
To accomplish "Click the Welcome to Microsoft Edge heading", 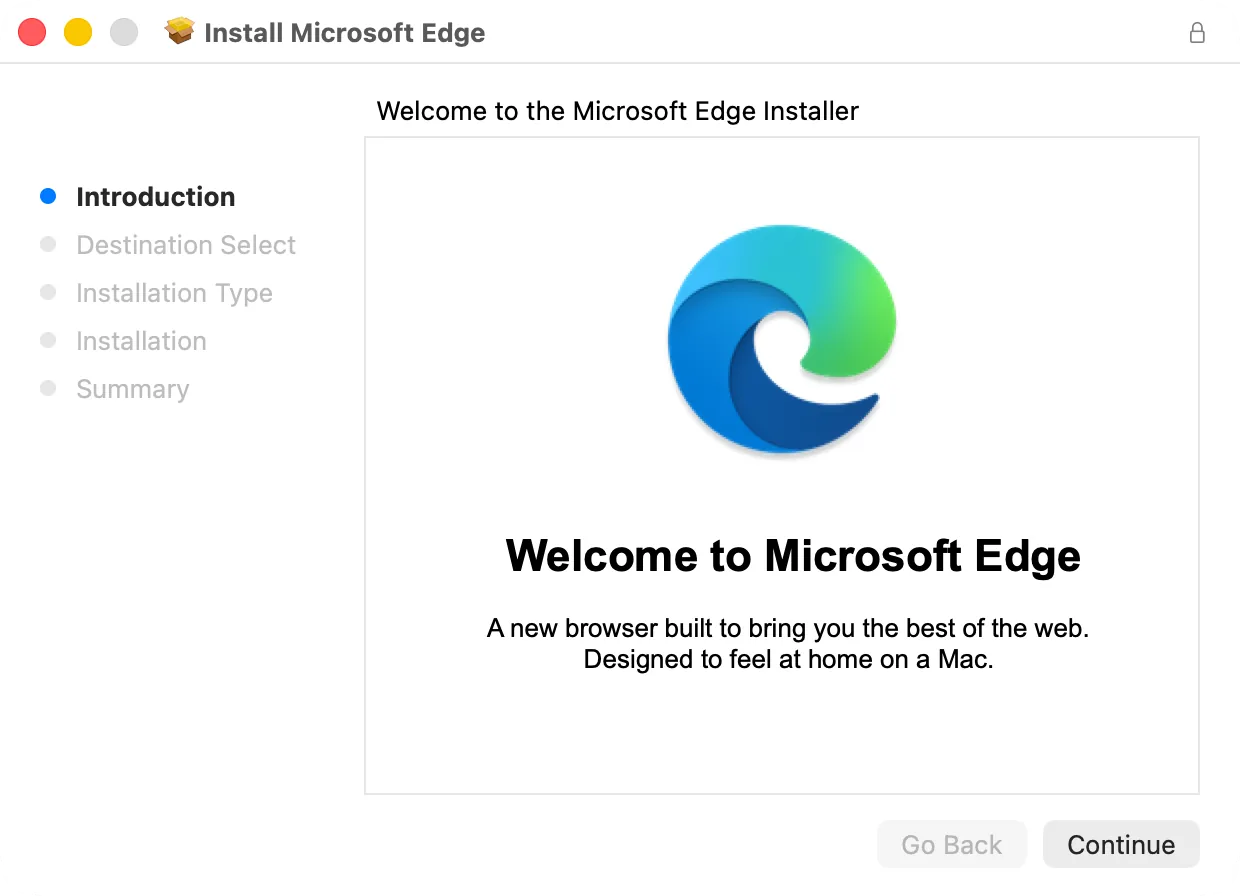I will pyautogui.click(x=793, y=556).
